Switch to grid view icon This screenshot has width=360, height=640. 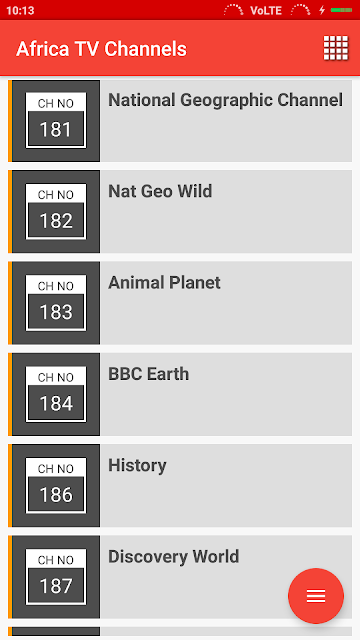point(336,48)
